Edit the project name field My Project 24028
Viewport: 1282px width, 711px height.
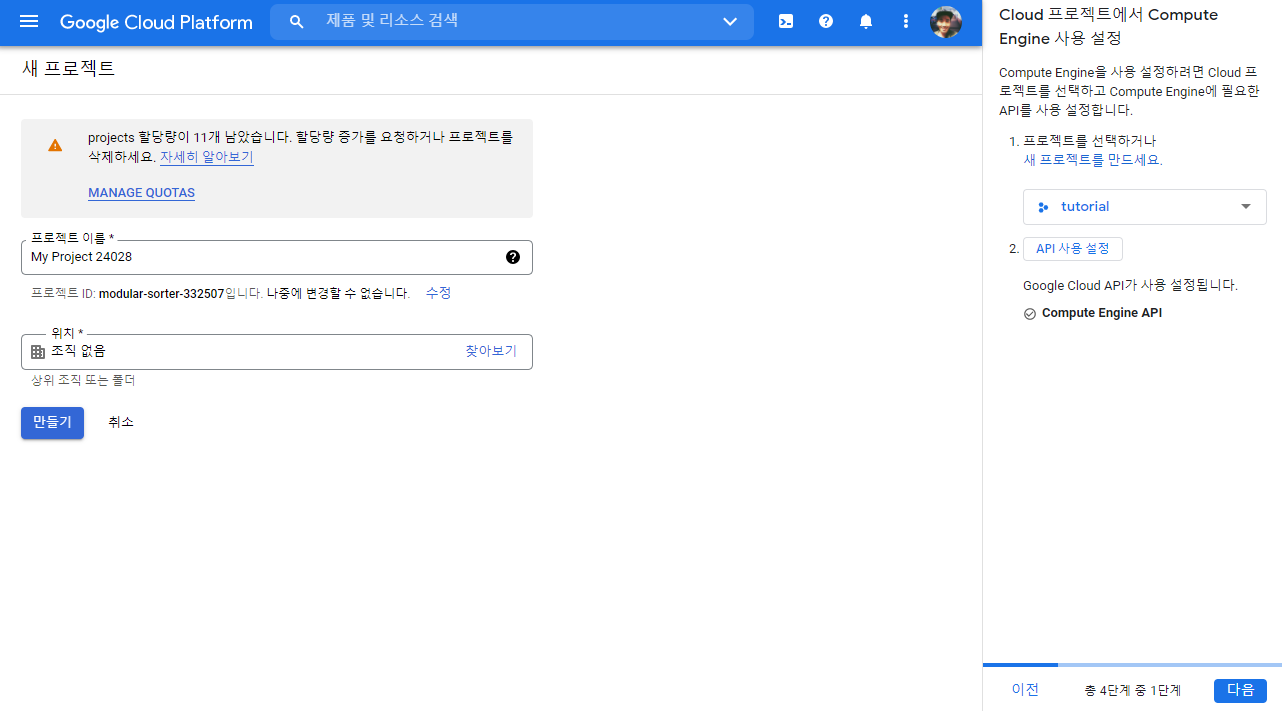click(x=277, y=257)
